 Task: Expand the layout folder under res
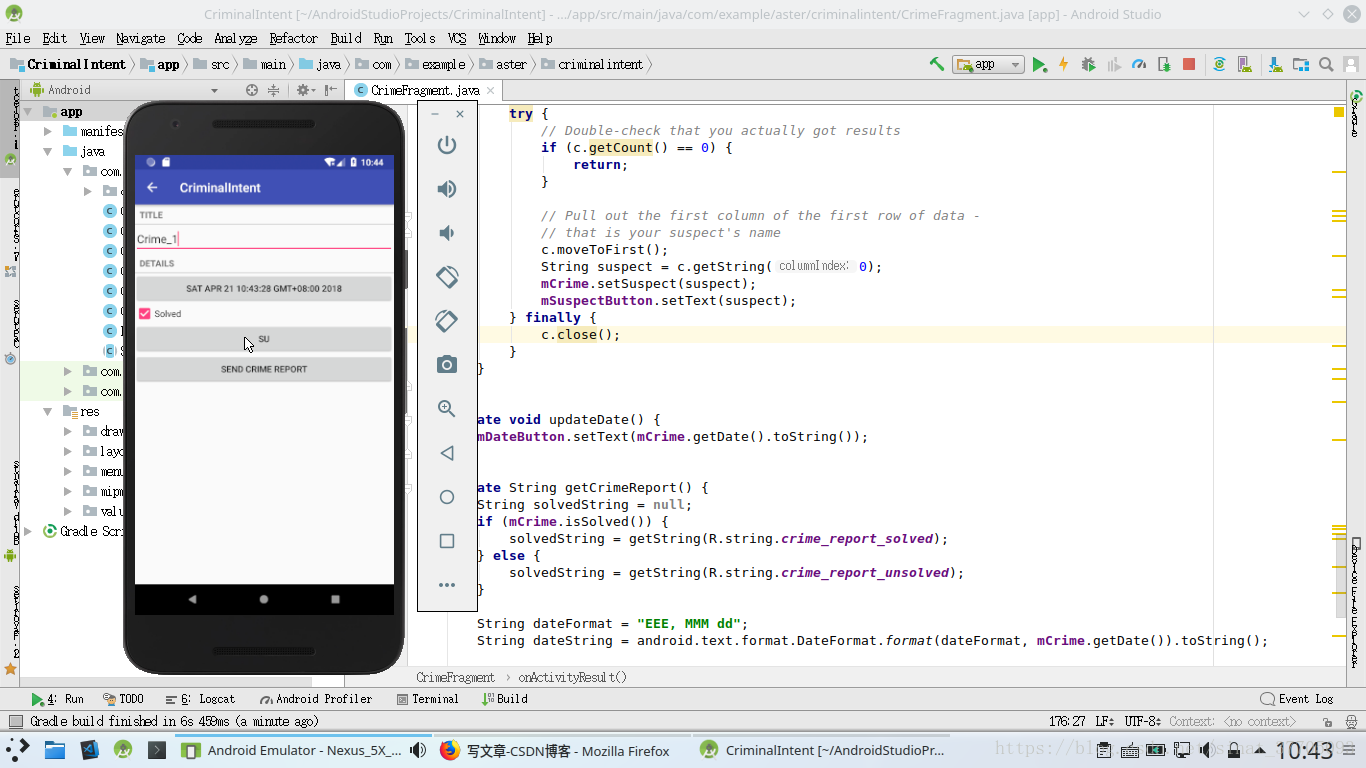(68, 451)
